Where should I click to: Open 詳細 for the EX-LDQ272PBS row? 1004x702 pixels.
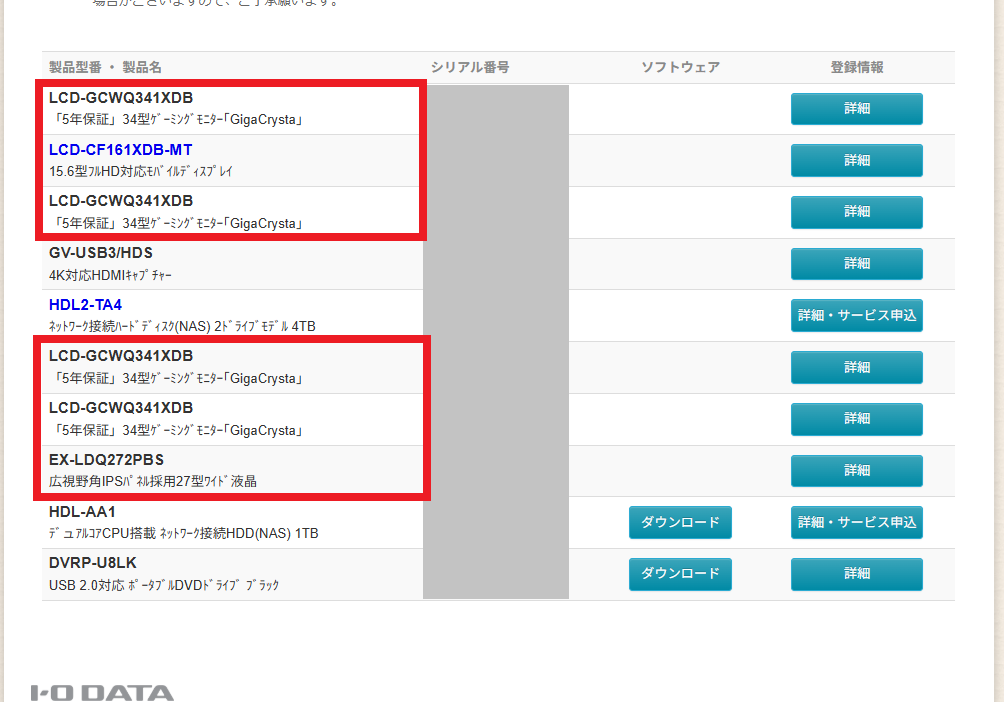[x=857, y=470]
